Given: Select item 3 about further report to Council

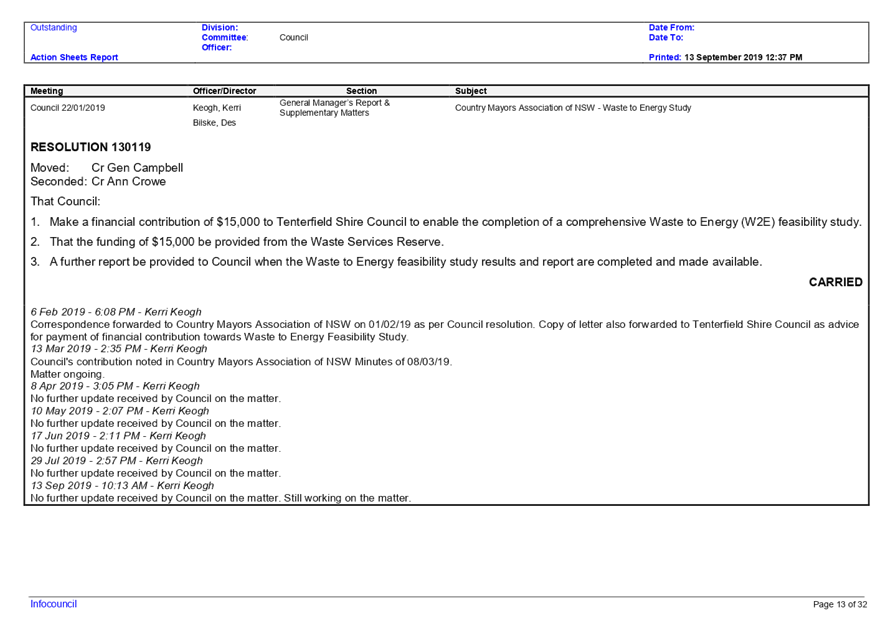Looking at the screenshot, I should [x=396, y=262].
